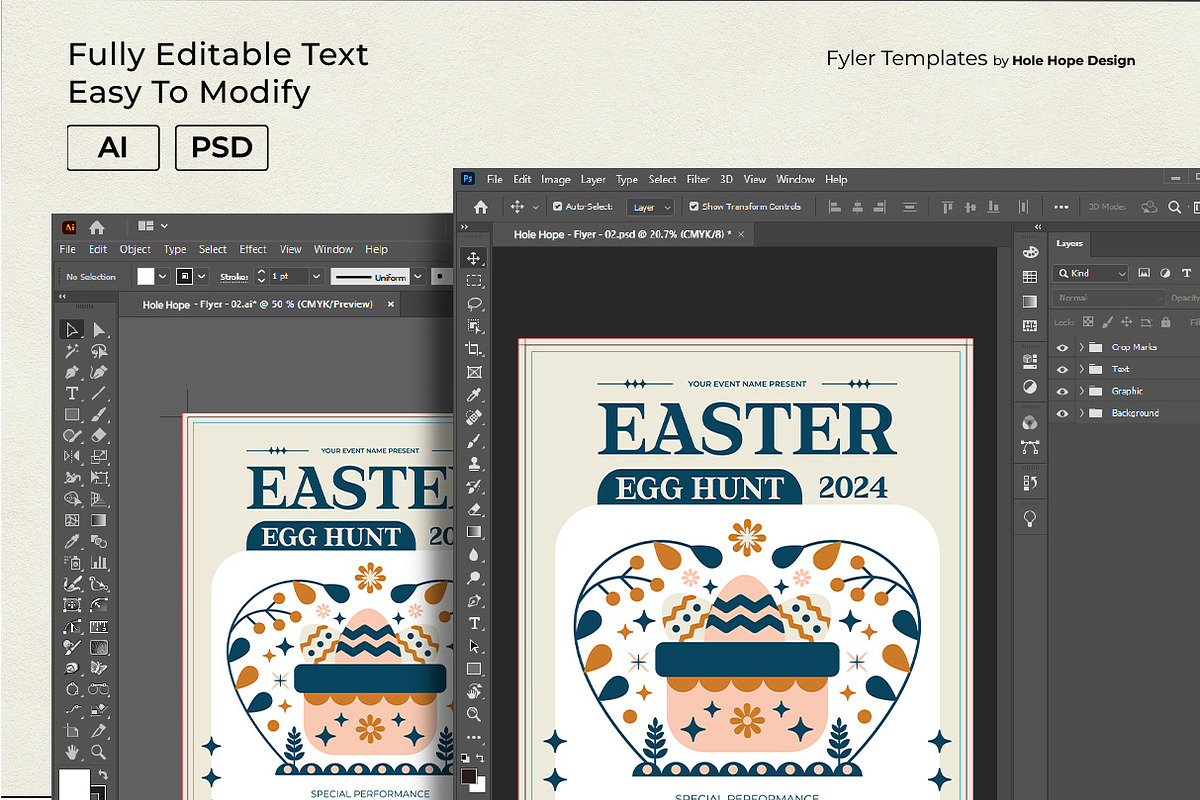Select the Eraser tool in Illustrator toolbar
The height and width of the screenshot is (800, 1200).
99,436
